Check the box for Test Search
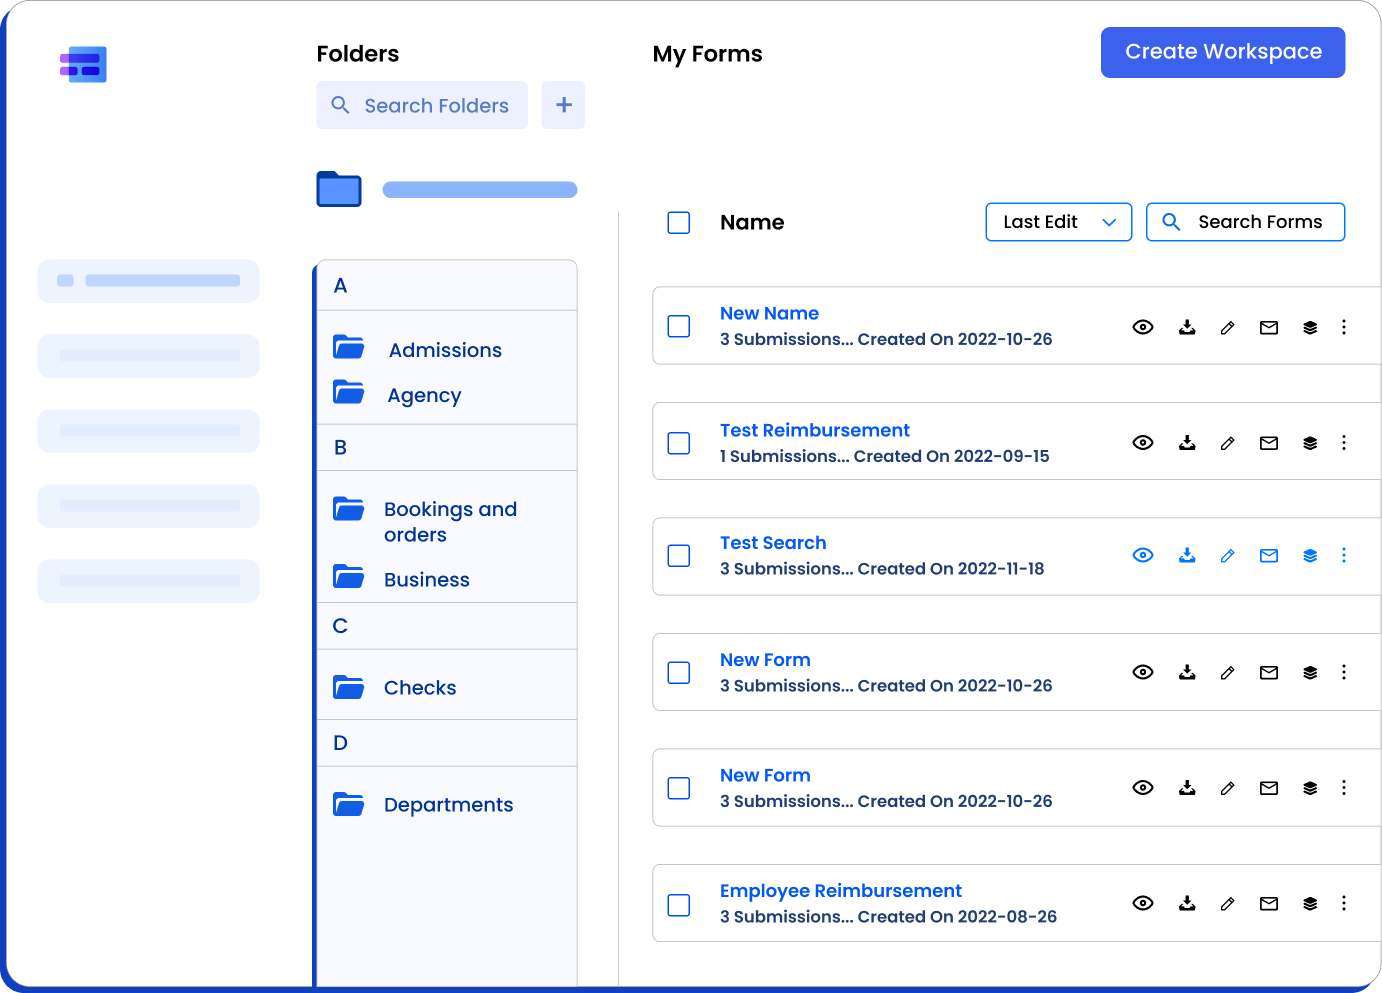The width and height of the screenshot is (1382, 993). coord(679,555)
